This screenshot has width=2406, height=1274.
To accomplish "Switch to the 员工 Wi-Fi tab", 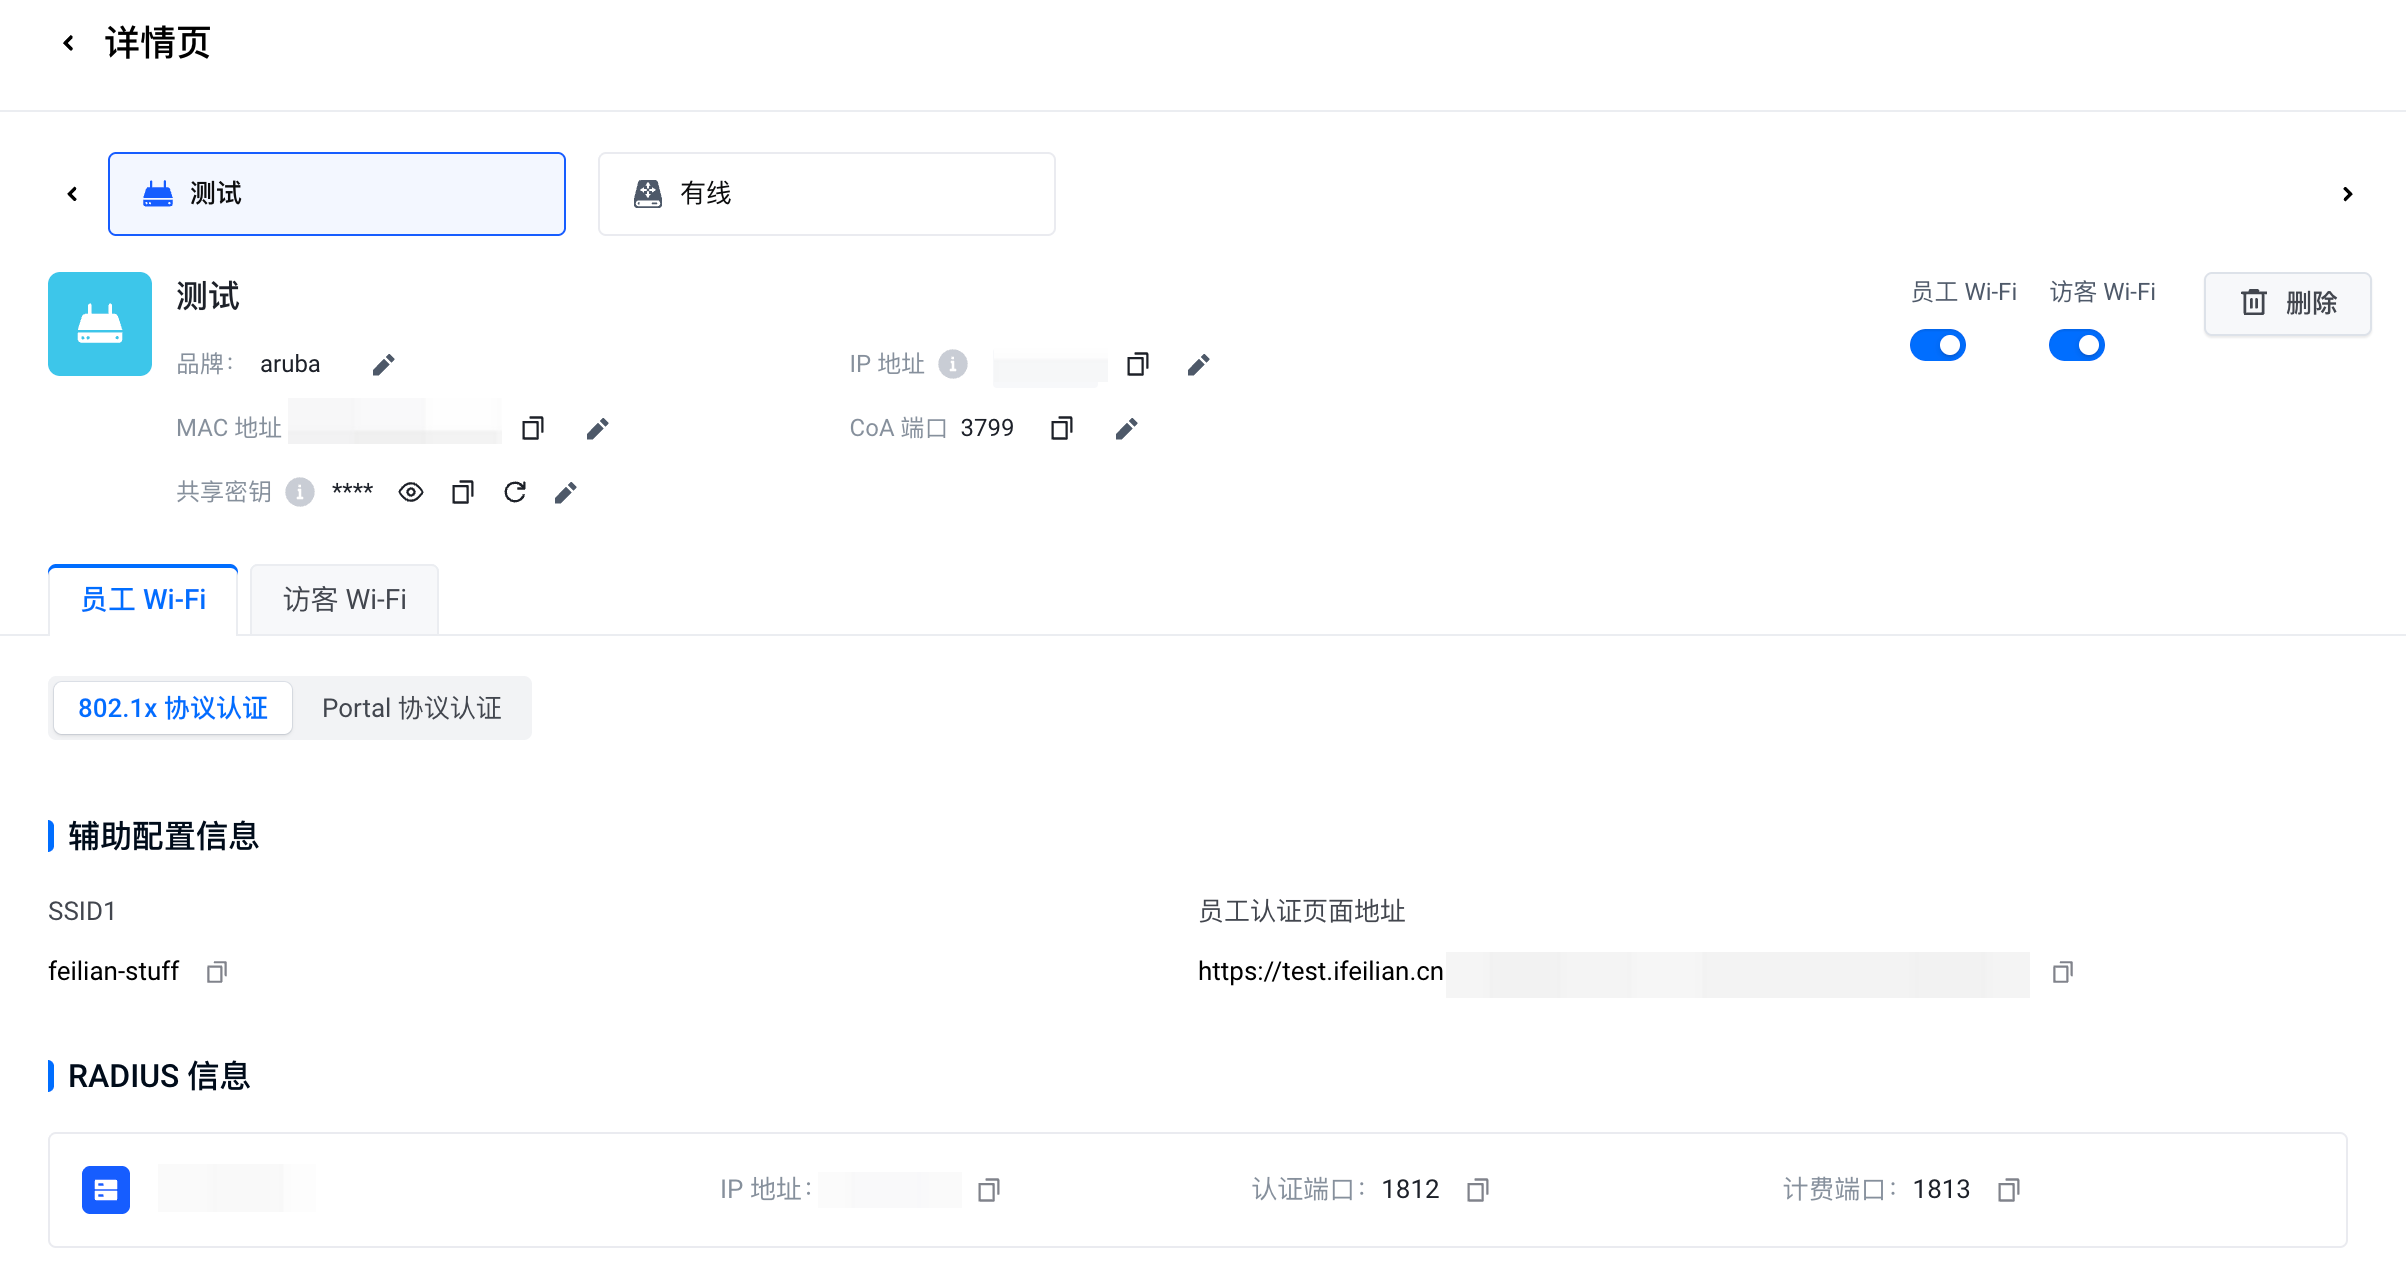I will click(x=143, y=600).
